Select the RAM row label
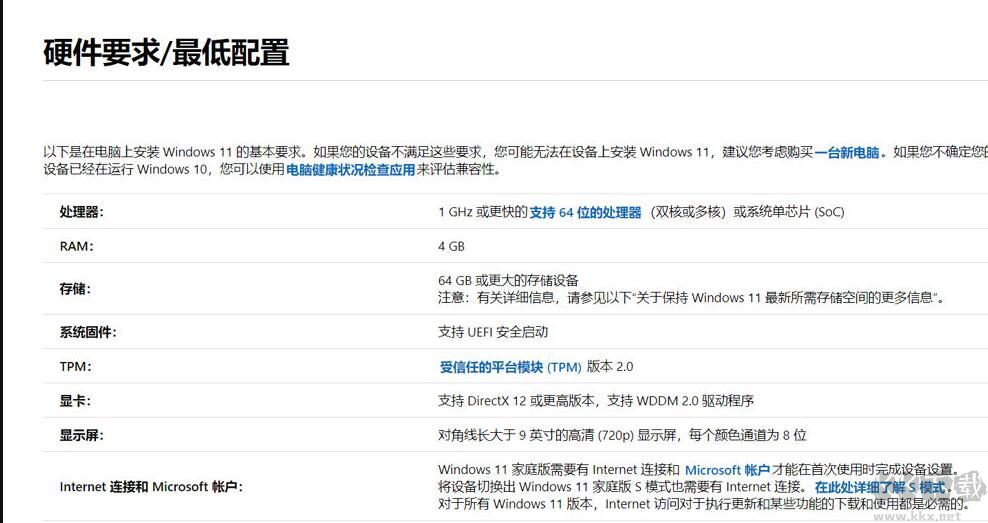Screen dimensions: 988x523 (x=76, y=246)
